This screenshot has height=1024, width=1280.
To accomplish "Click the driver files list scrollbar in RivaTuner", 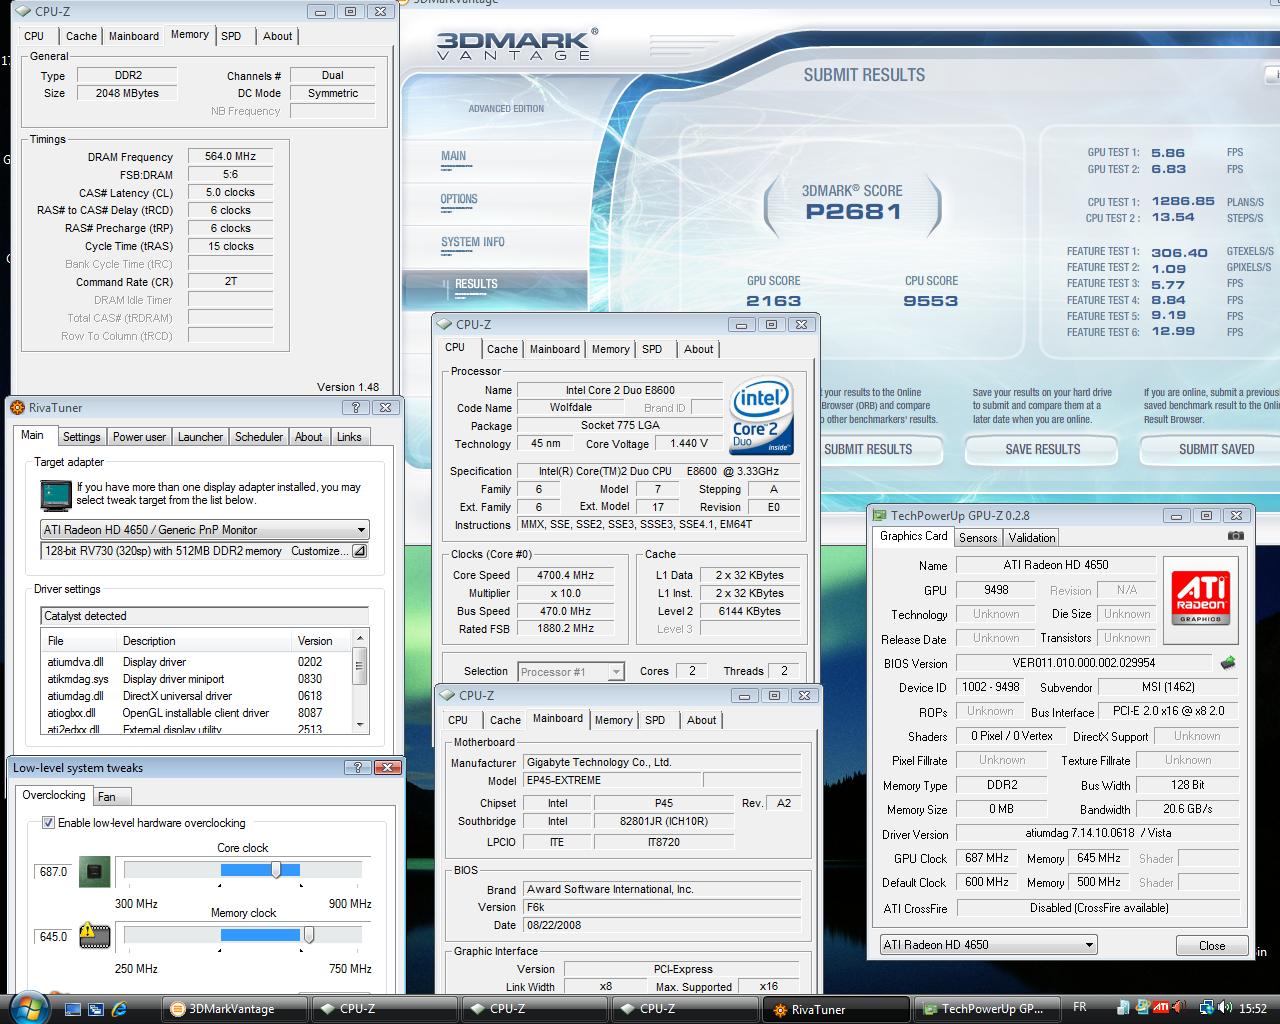I will pyautogui.click(x=360, y=681).
